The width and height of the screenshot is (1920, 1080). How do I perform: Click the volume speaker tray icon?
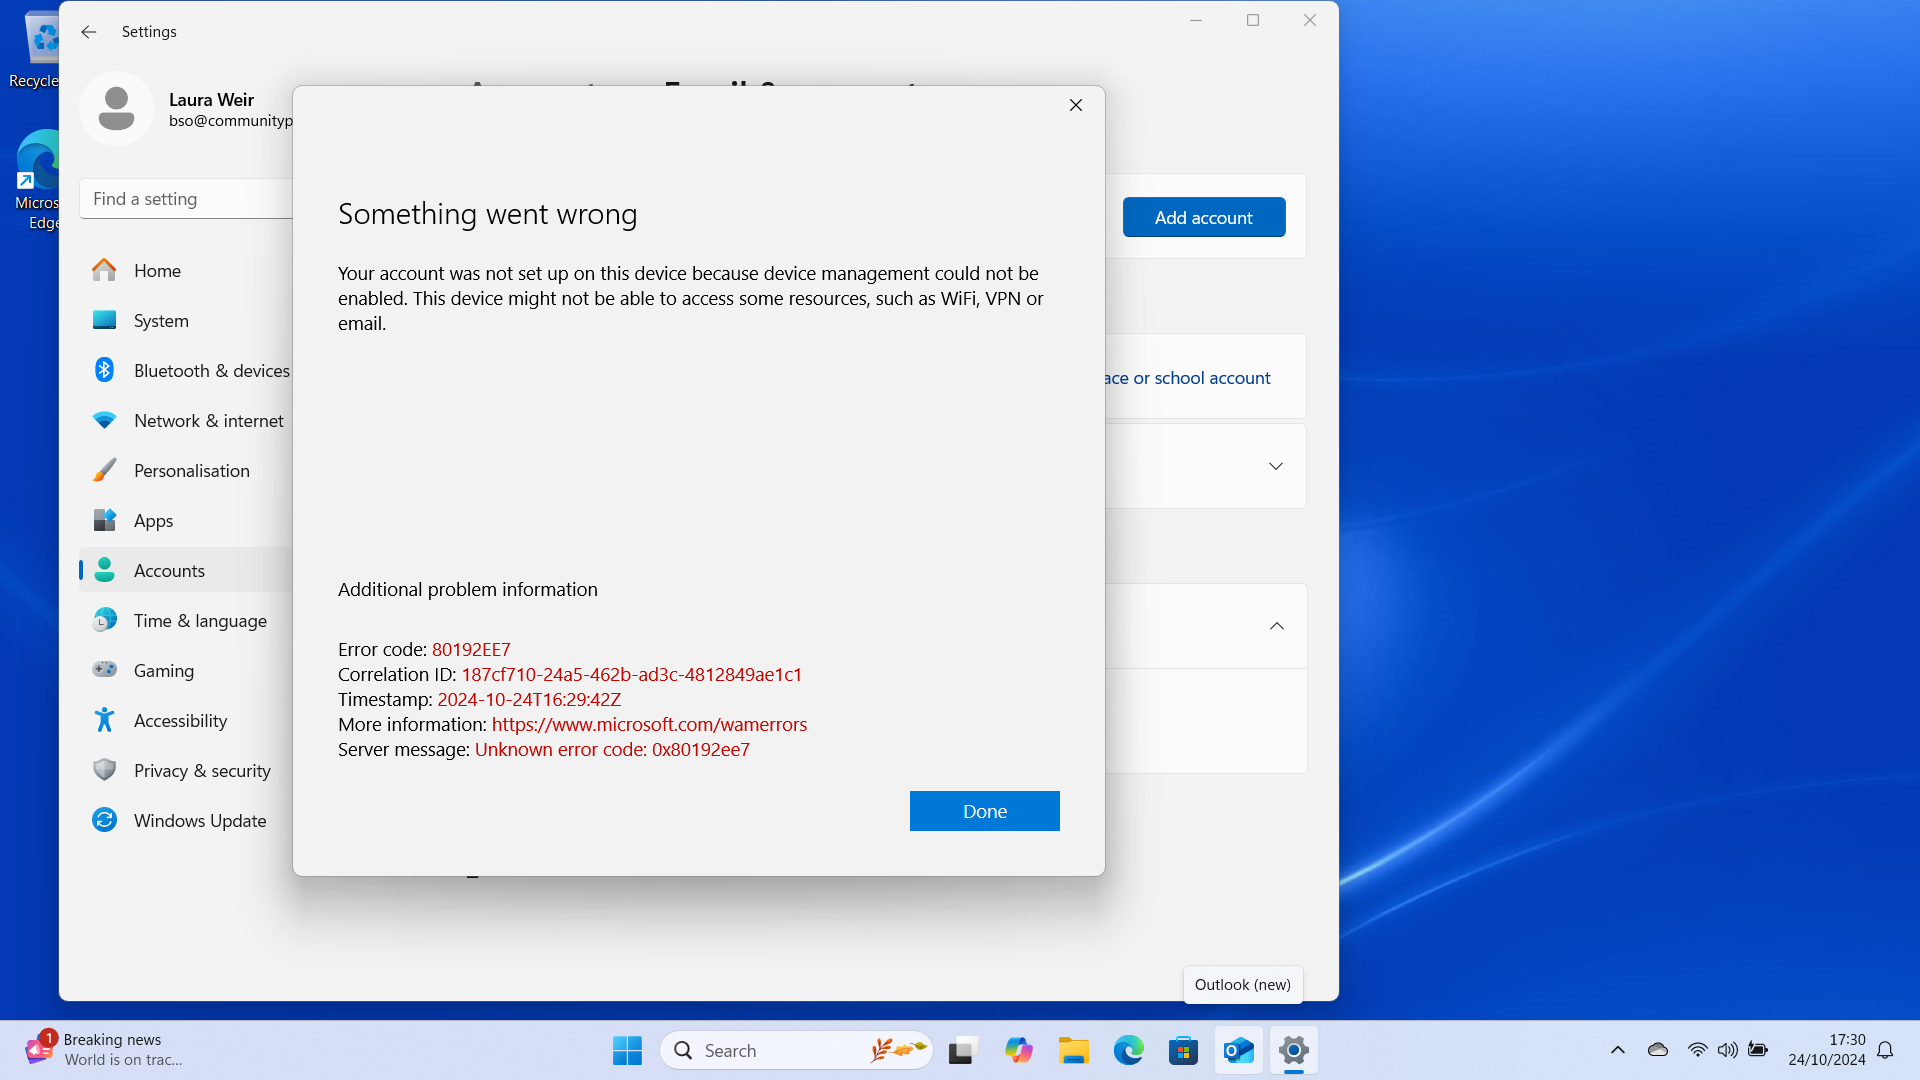point(1727,1050)
